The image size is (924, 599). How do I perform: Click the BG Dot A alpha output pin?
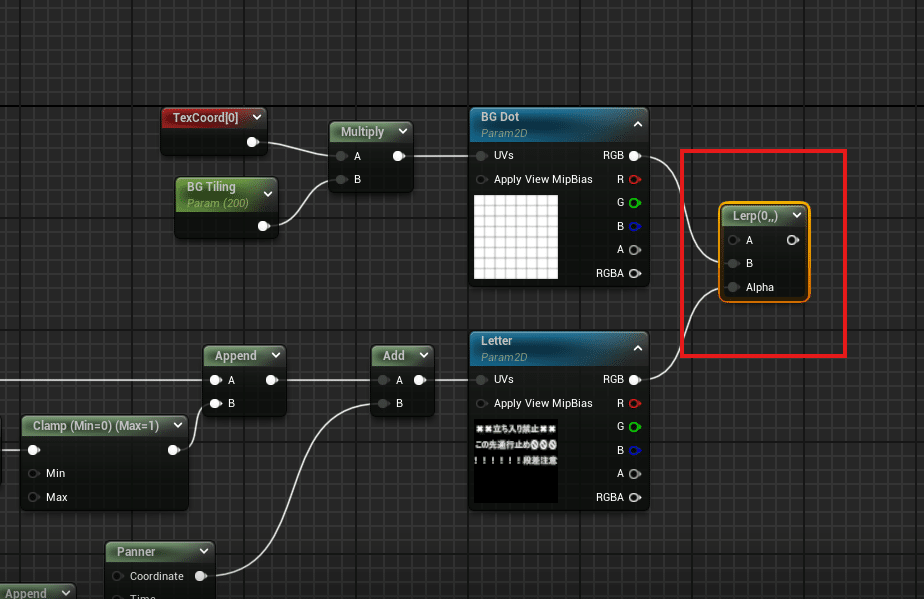click(x=635, y=250)
